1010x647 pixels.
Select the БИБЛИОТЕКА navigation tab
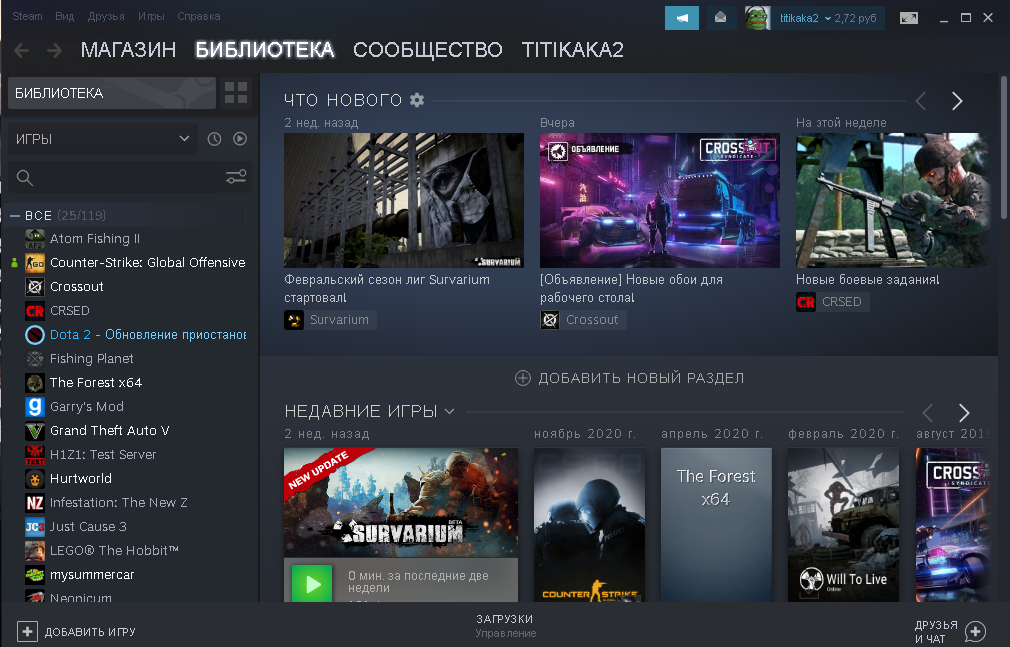pos(265,50)
